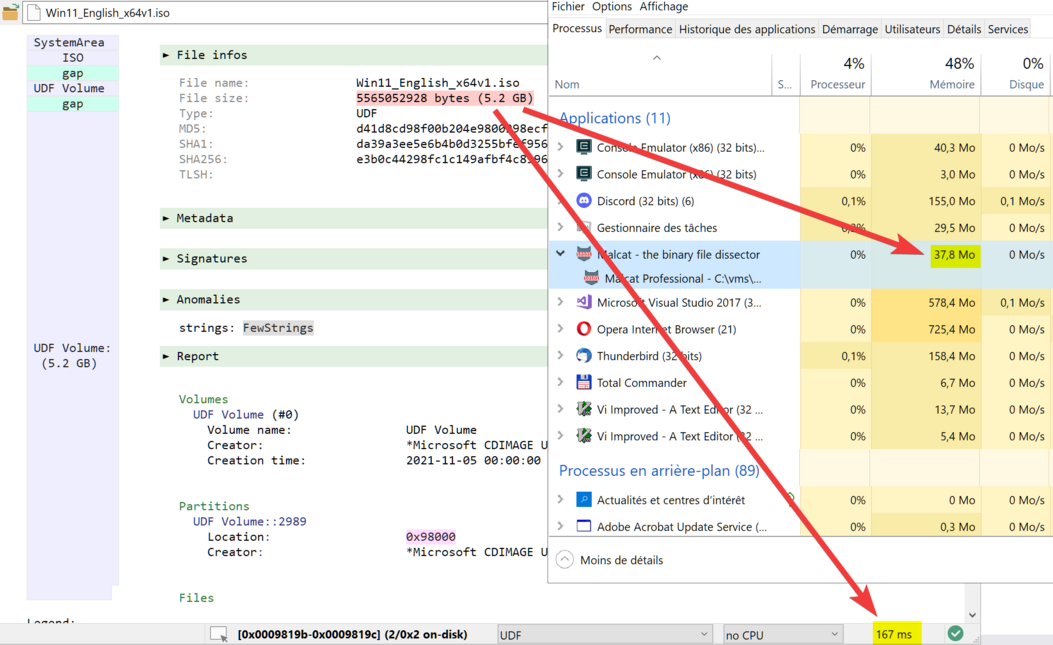
Task: Sort processes by the Mémoire column
Action: click(x=924, y=74)
